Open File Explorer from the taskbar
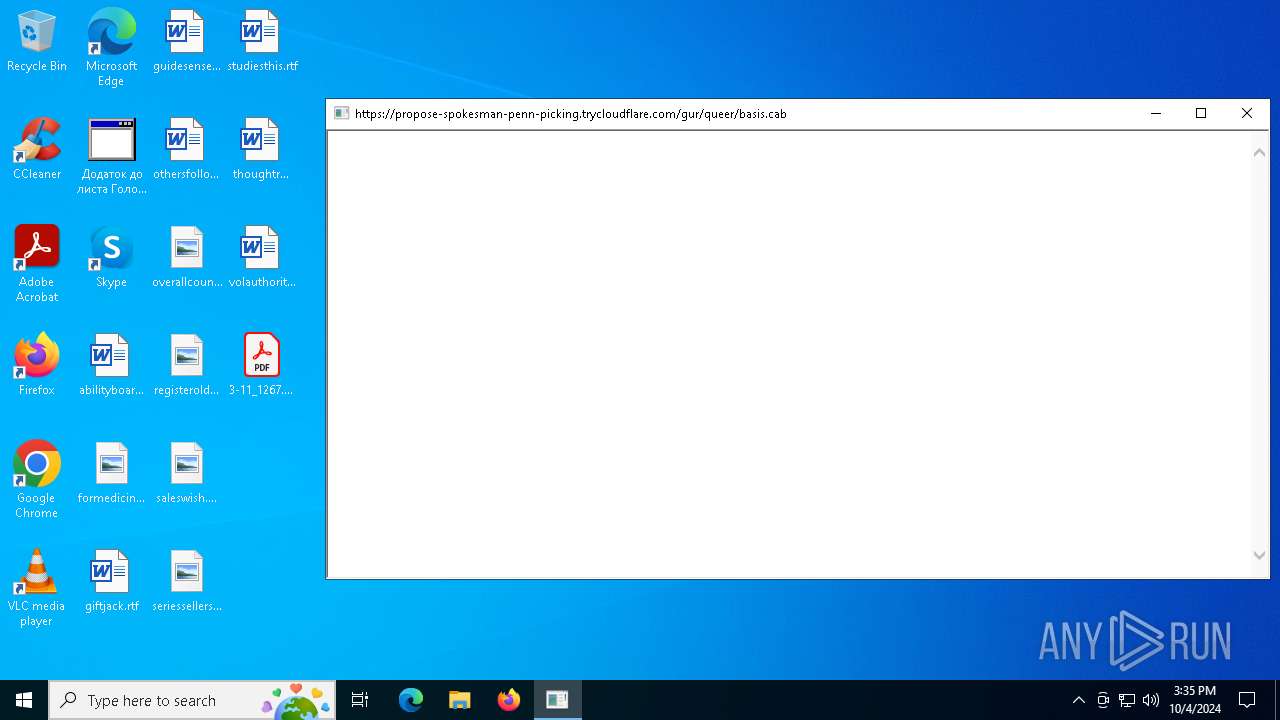The height and width of the screenshot is (720, 1280). [x=459, y=700]
